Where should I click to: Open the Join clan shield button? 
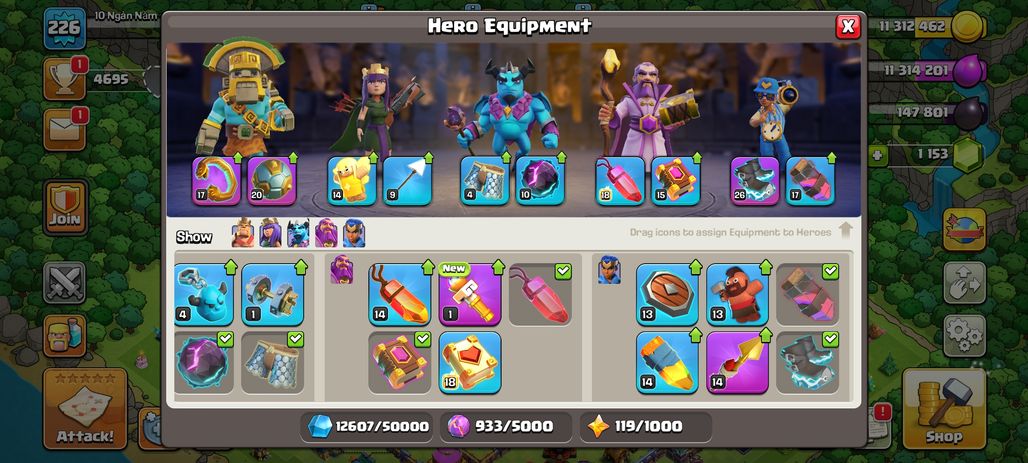[x=66, y=207]
